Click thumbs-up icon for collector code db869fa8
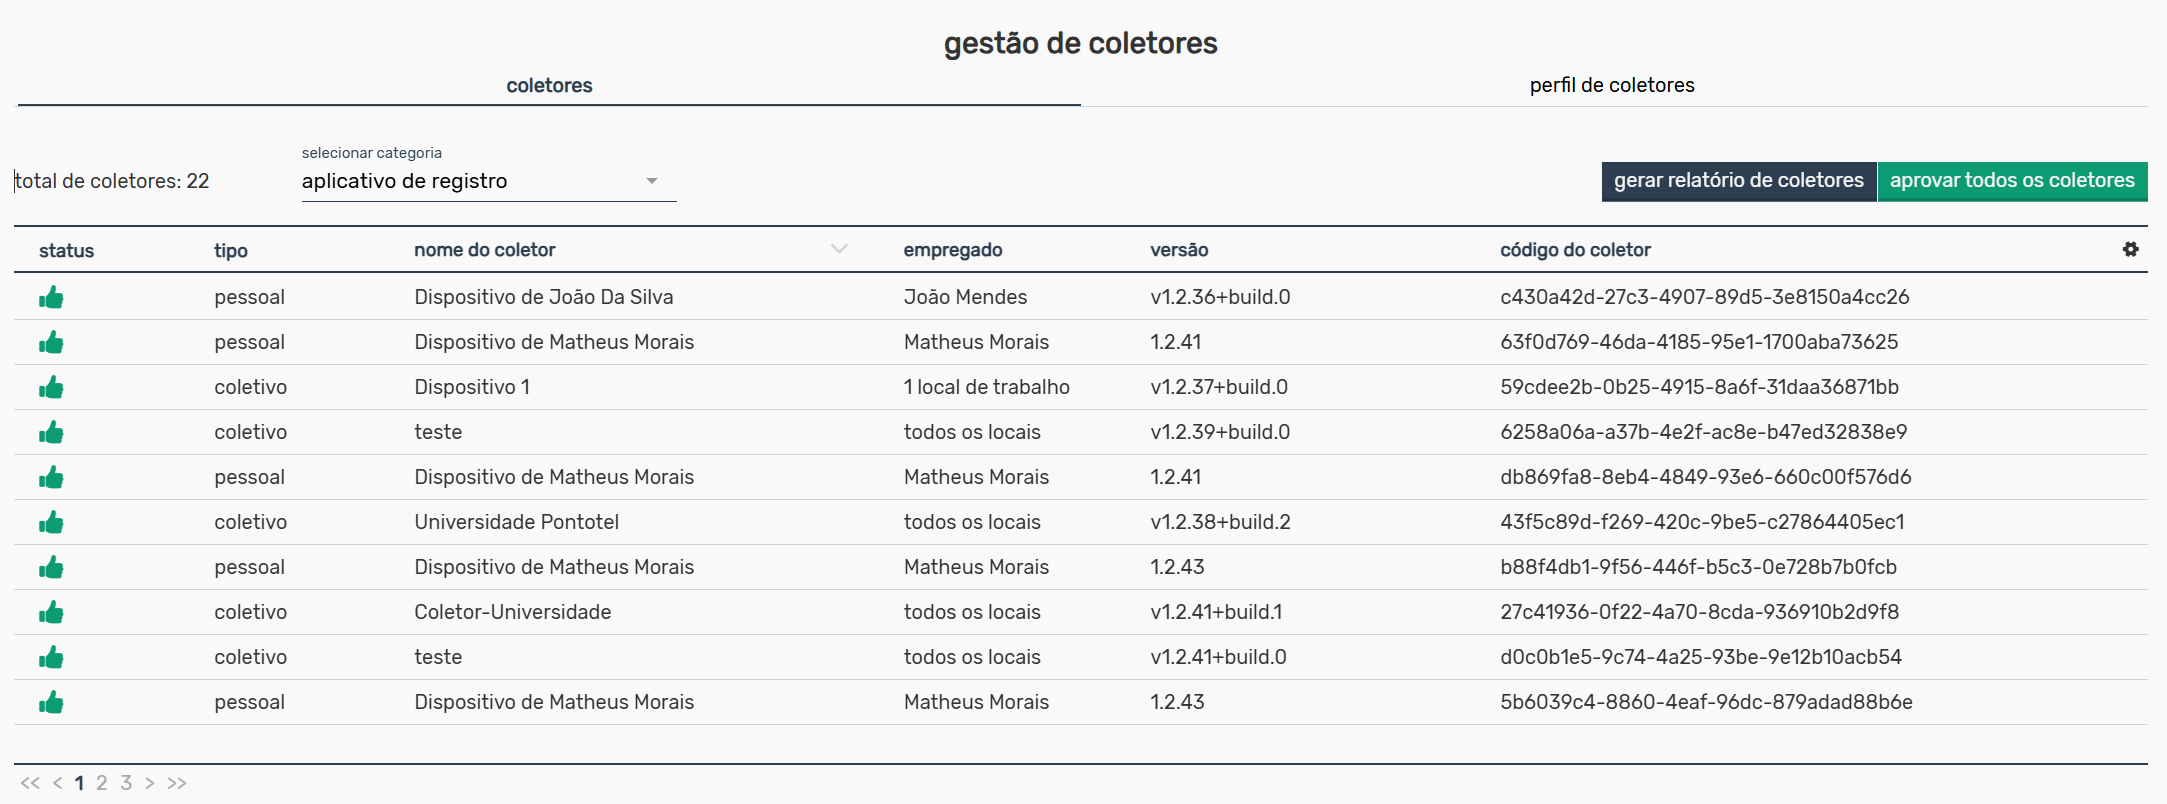This screenshot has height=804, width=2167. pyautogui.click(x=51, y=477)
